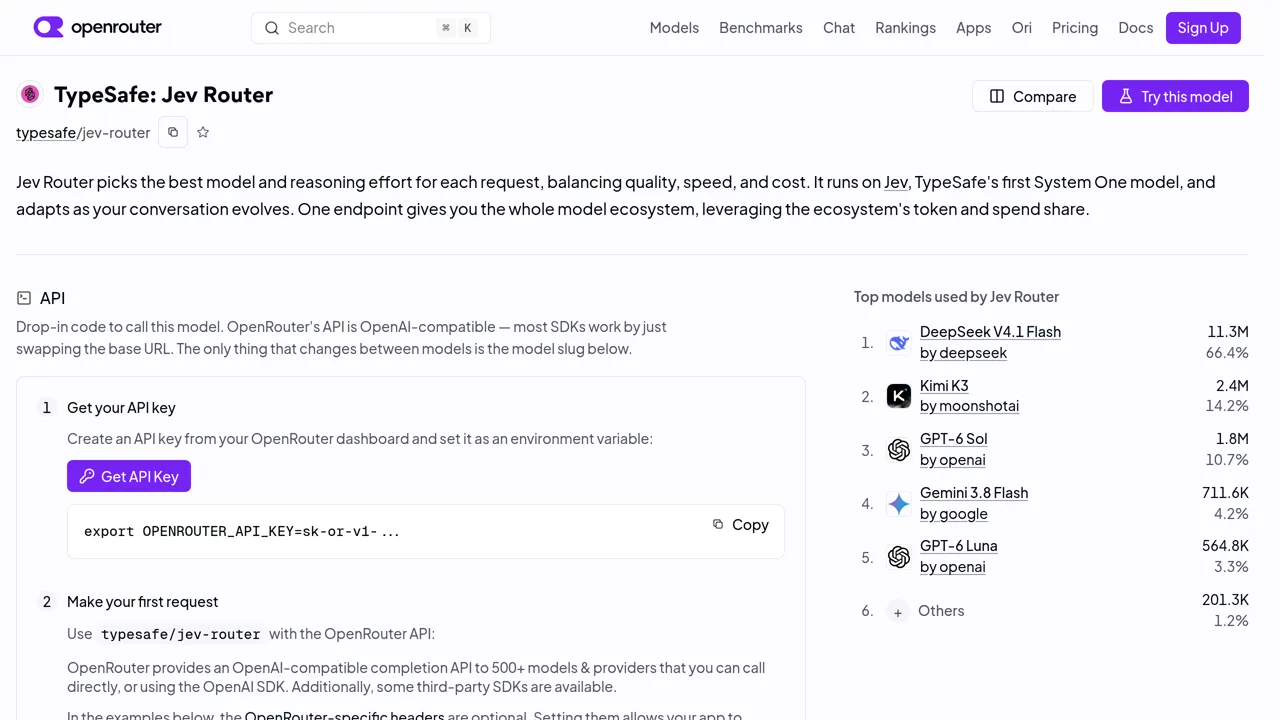Open the by openai link under GPT-6 Luna
This screenshot has width=1280, height=720.
pyautogui.click(x=952, y=567)
